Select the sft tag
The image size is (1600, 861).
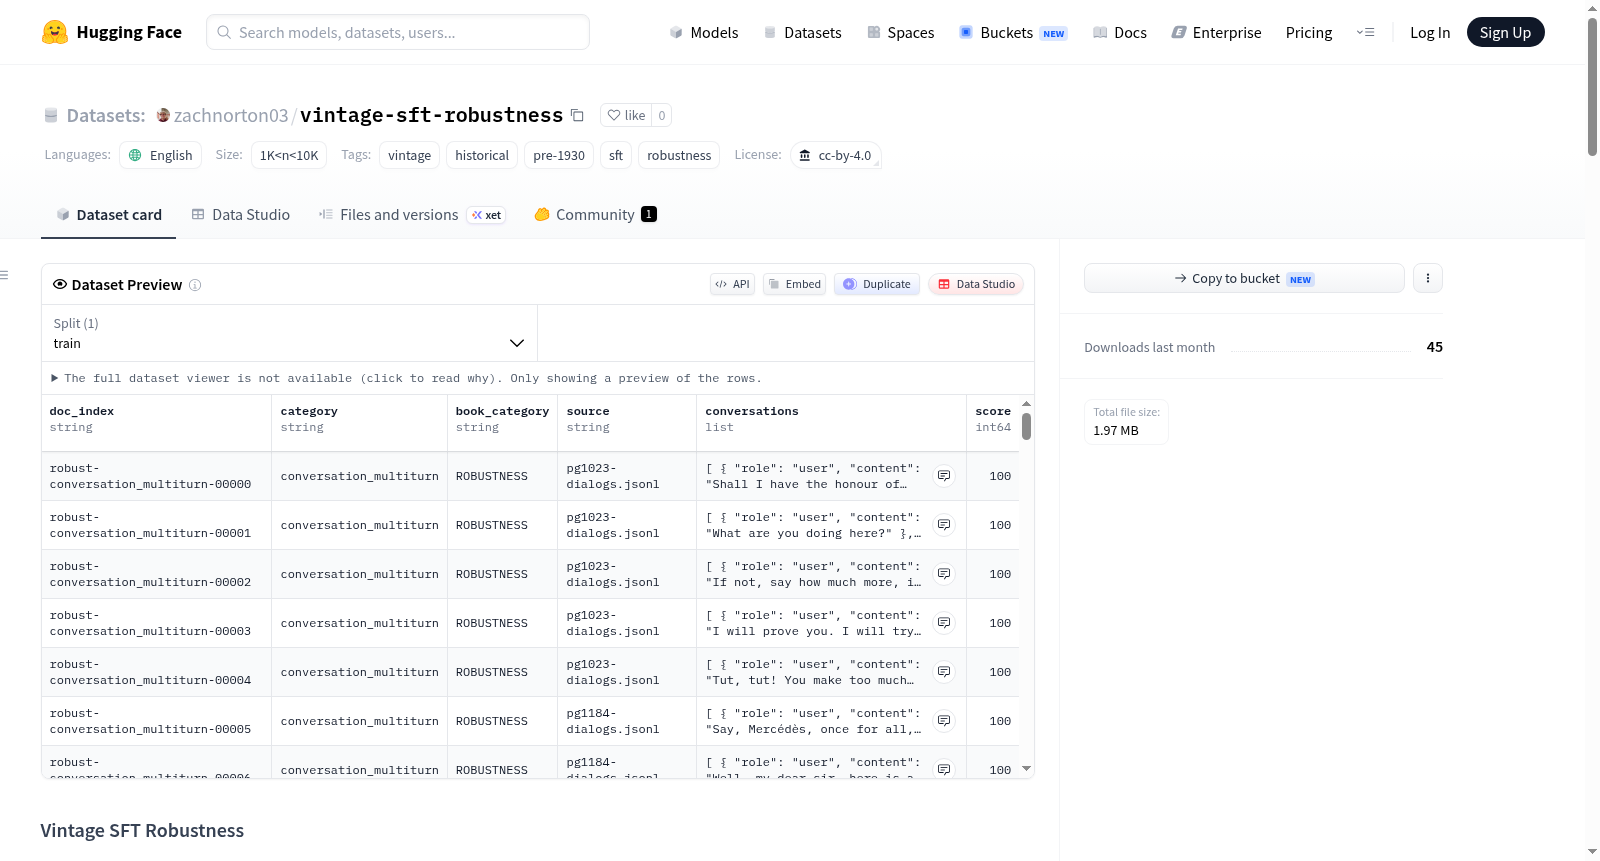click(616, 155)
